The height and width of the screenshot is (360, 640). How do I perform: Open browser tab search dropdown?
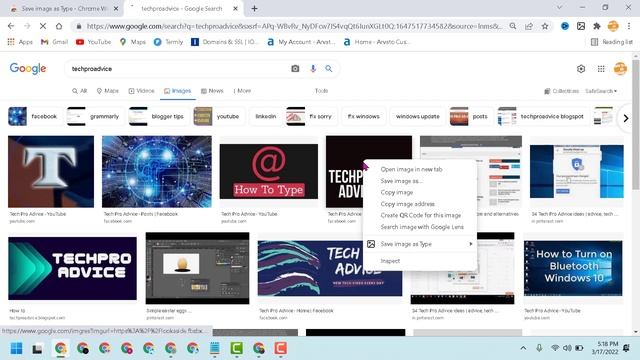(560, 7)
